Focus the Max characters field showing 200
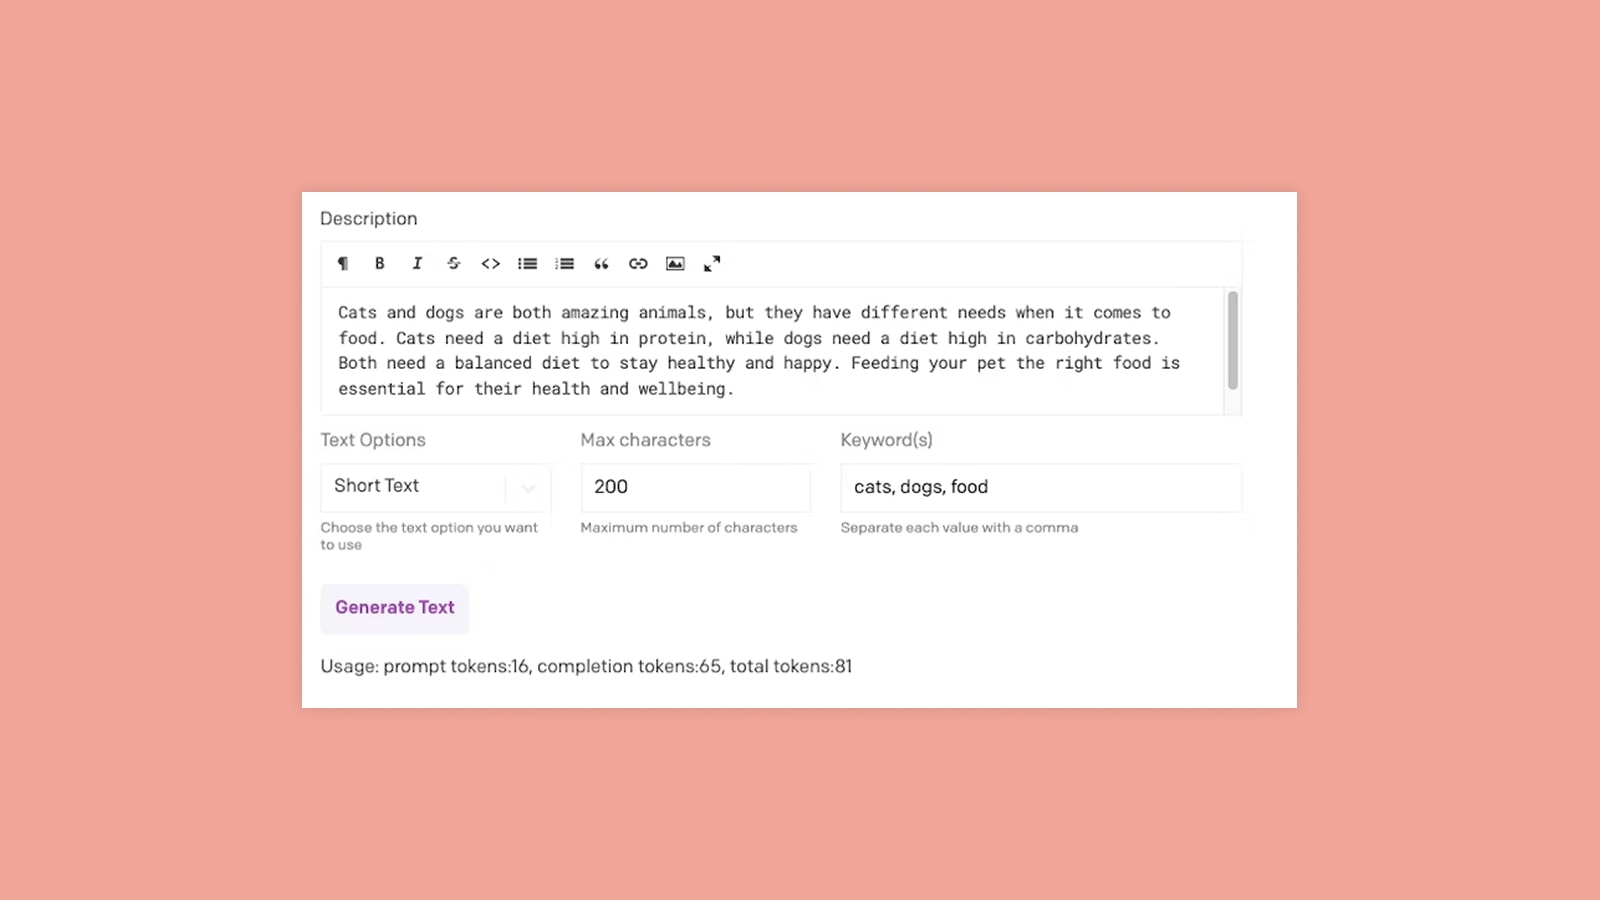 pyautogui.click(x=695, y=487)
